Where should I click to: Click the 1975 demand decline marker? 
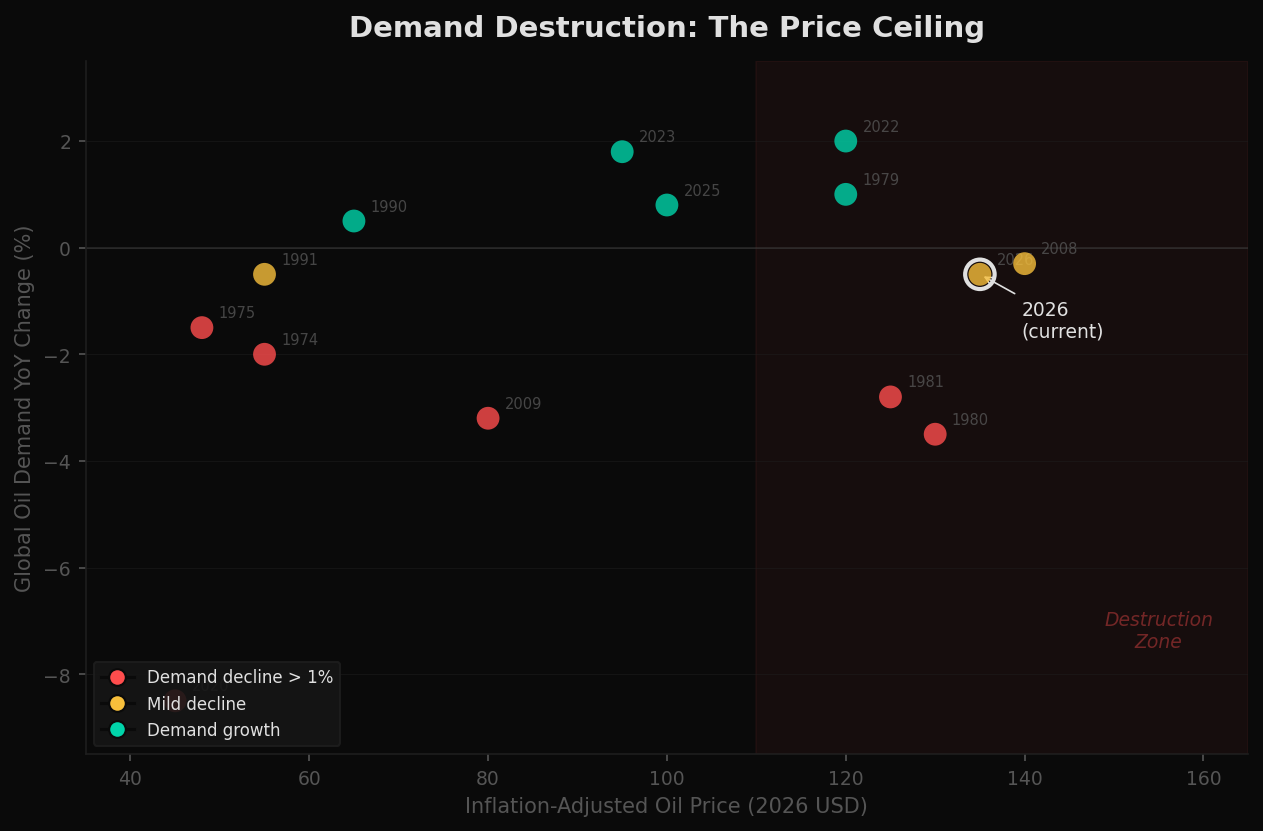point(202,326)
